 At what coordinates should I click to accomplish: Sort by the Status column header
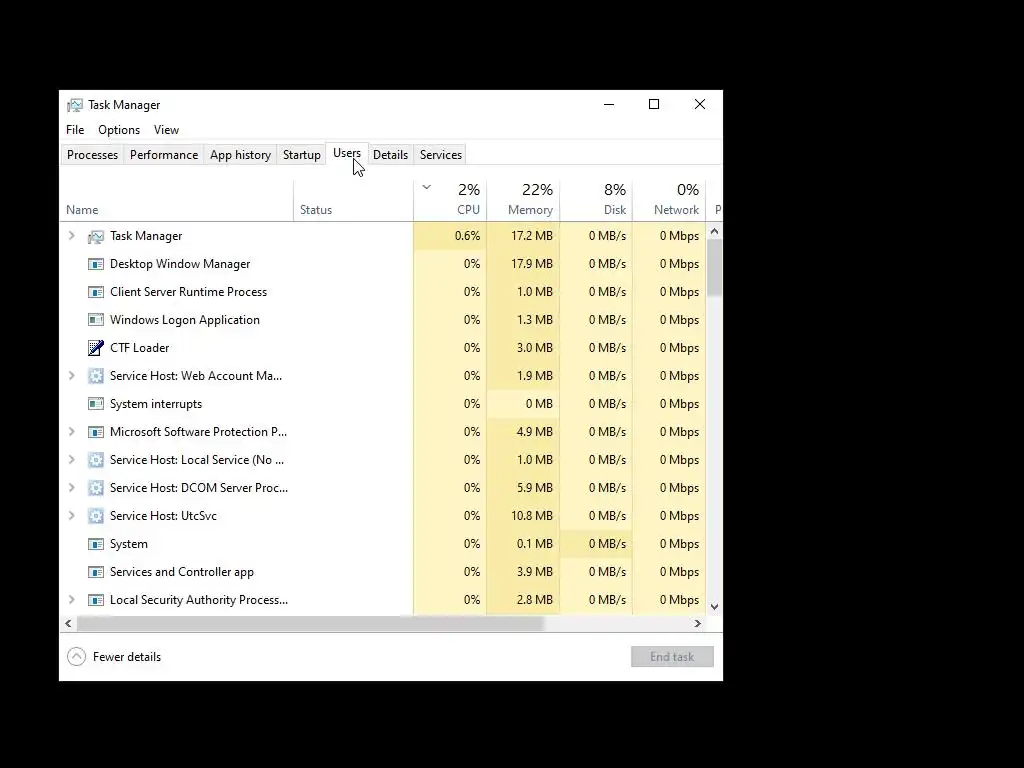pos(353,201)
